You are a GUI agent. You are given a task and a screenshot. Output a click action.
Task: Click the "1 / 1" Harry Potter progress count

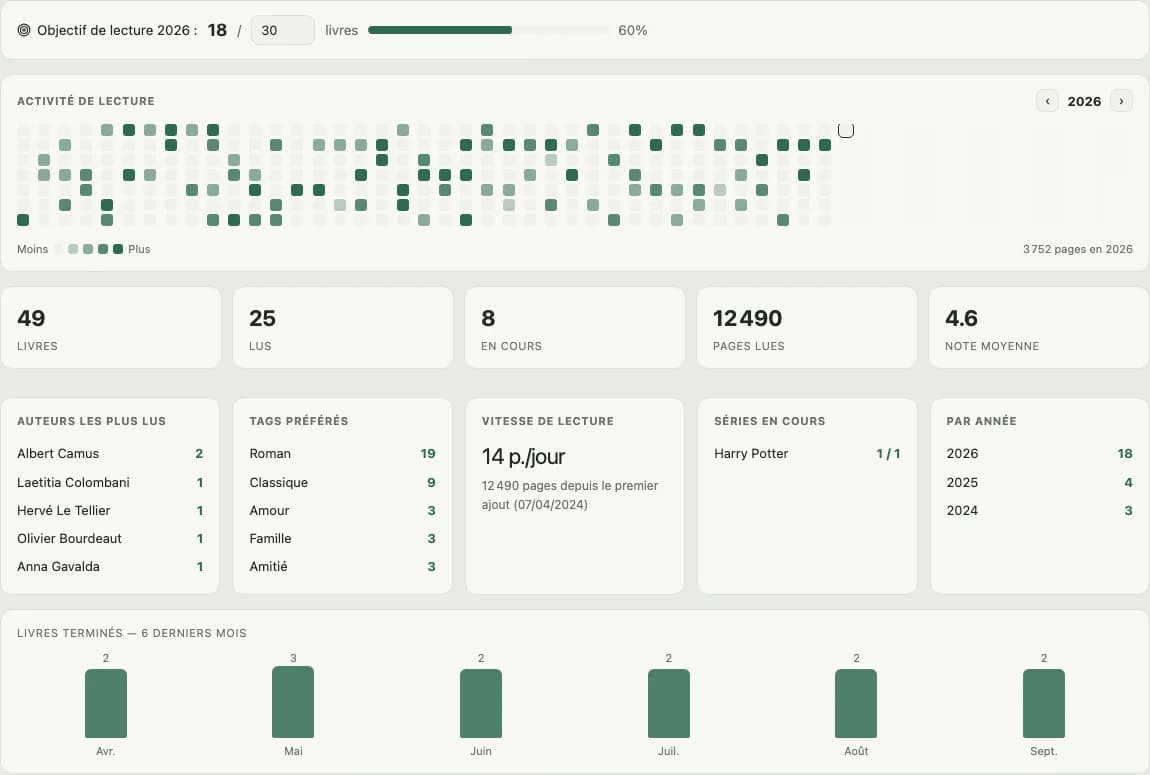point(888,454)
